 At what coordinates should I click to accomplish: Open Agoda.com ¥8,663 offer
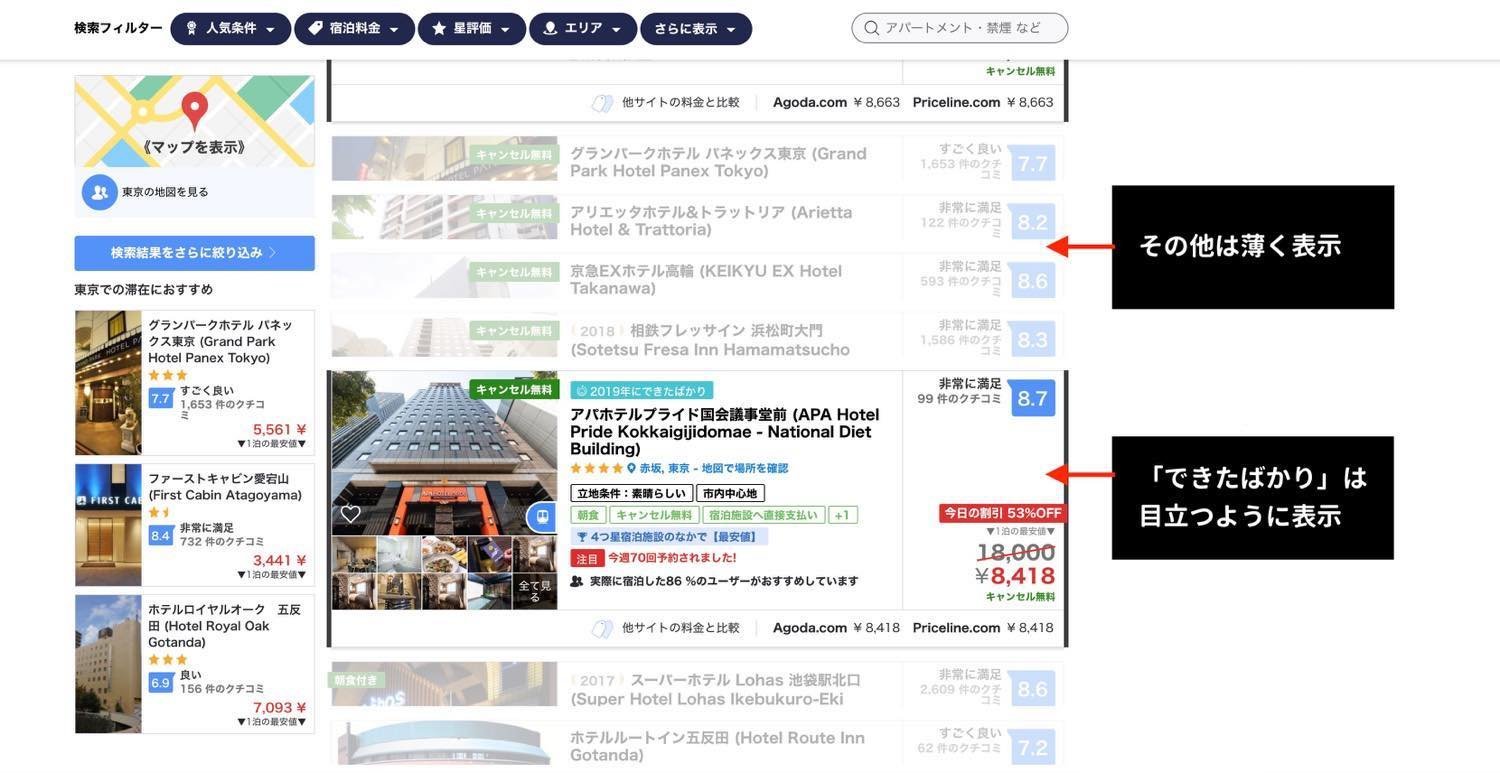836,102
